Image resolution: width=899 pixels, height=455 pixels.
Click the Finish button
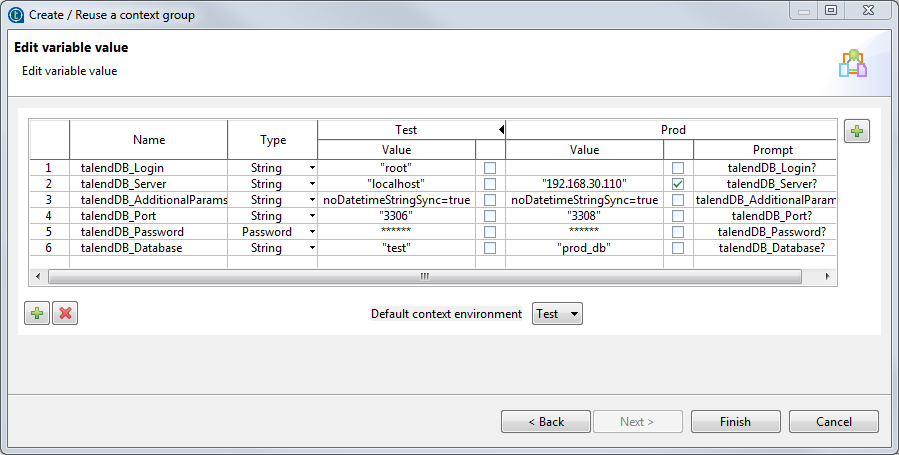(735, 422)
